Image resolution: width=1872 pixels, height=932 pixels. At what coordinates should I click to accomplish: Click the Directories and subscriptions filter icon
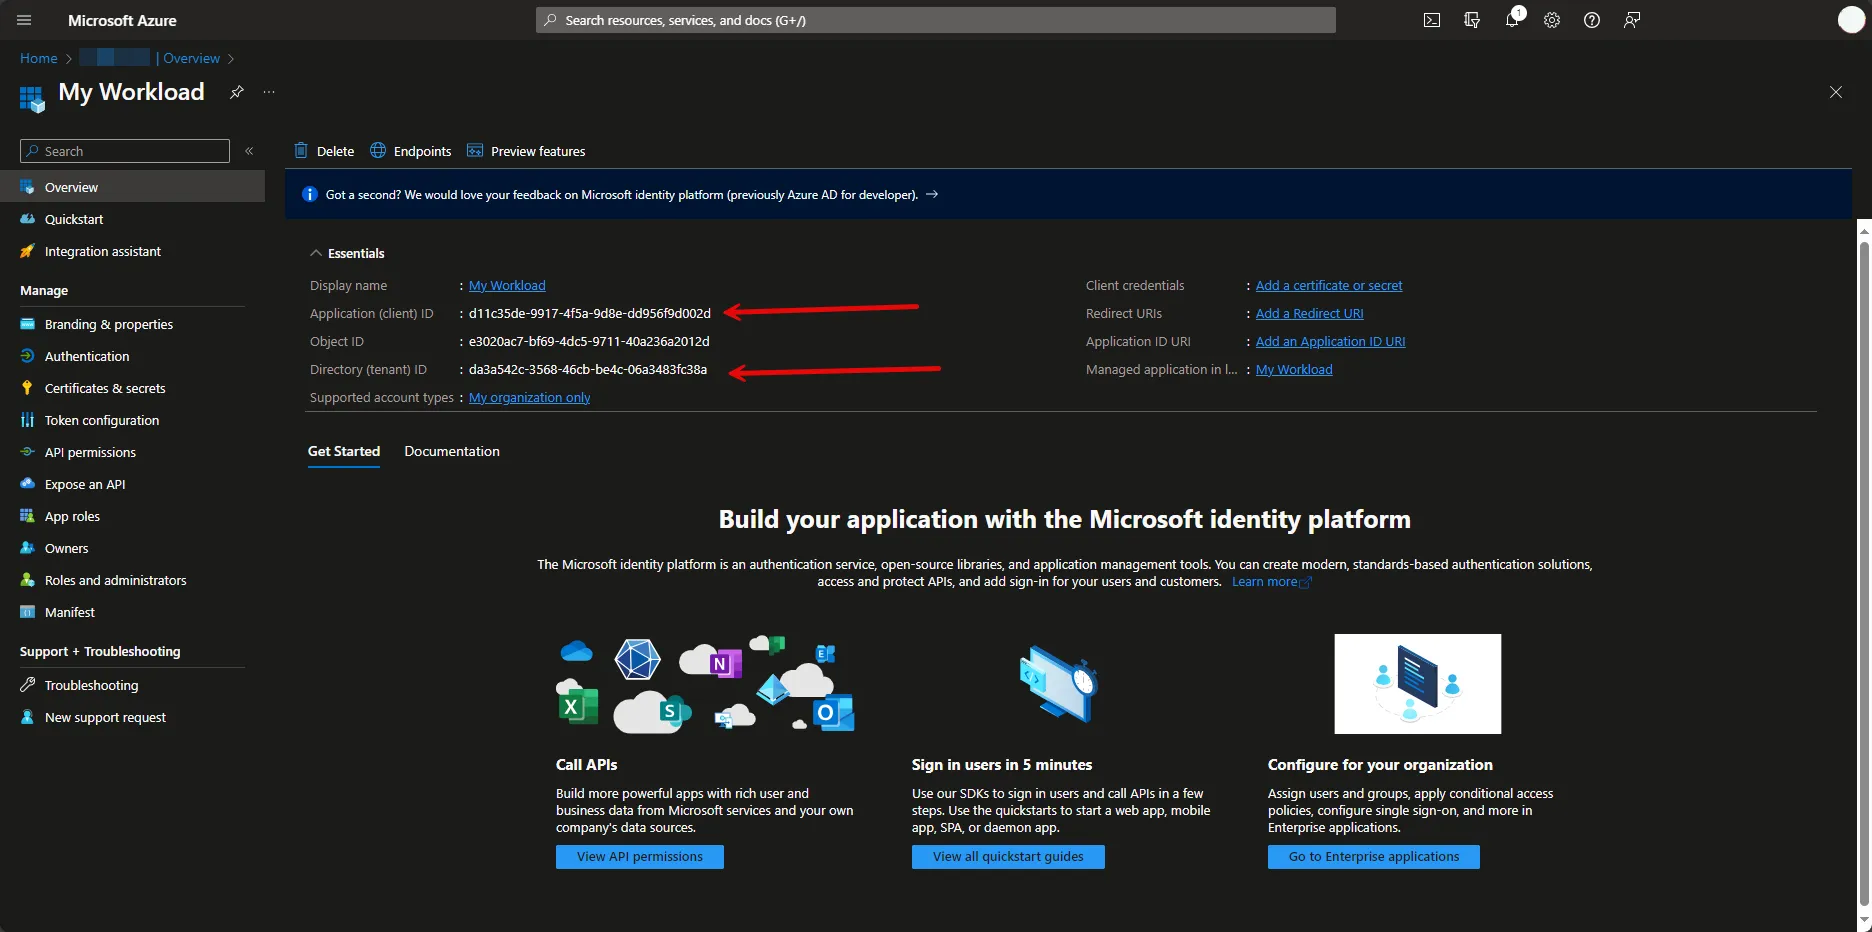pos(1472,20)
